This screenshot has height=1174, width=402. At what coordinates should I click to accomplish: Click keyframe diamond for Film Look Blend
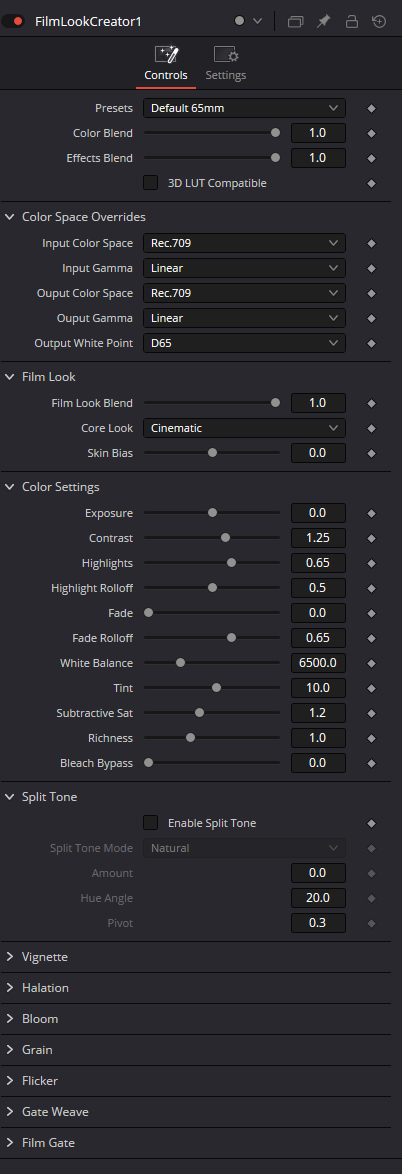[x=371, y=403]
